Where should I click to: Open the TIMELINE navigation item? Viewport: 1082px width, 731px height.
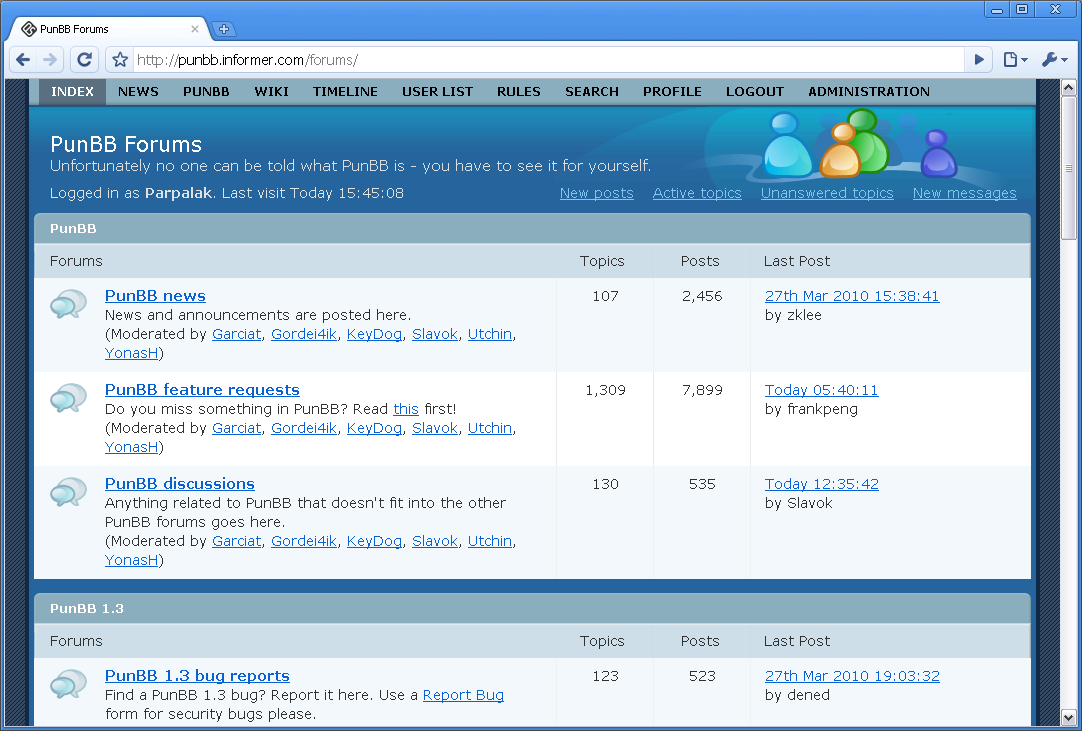pyautogui.click(x=345, y=92)
